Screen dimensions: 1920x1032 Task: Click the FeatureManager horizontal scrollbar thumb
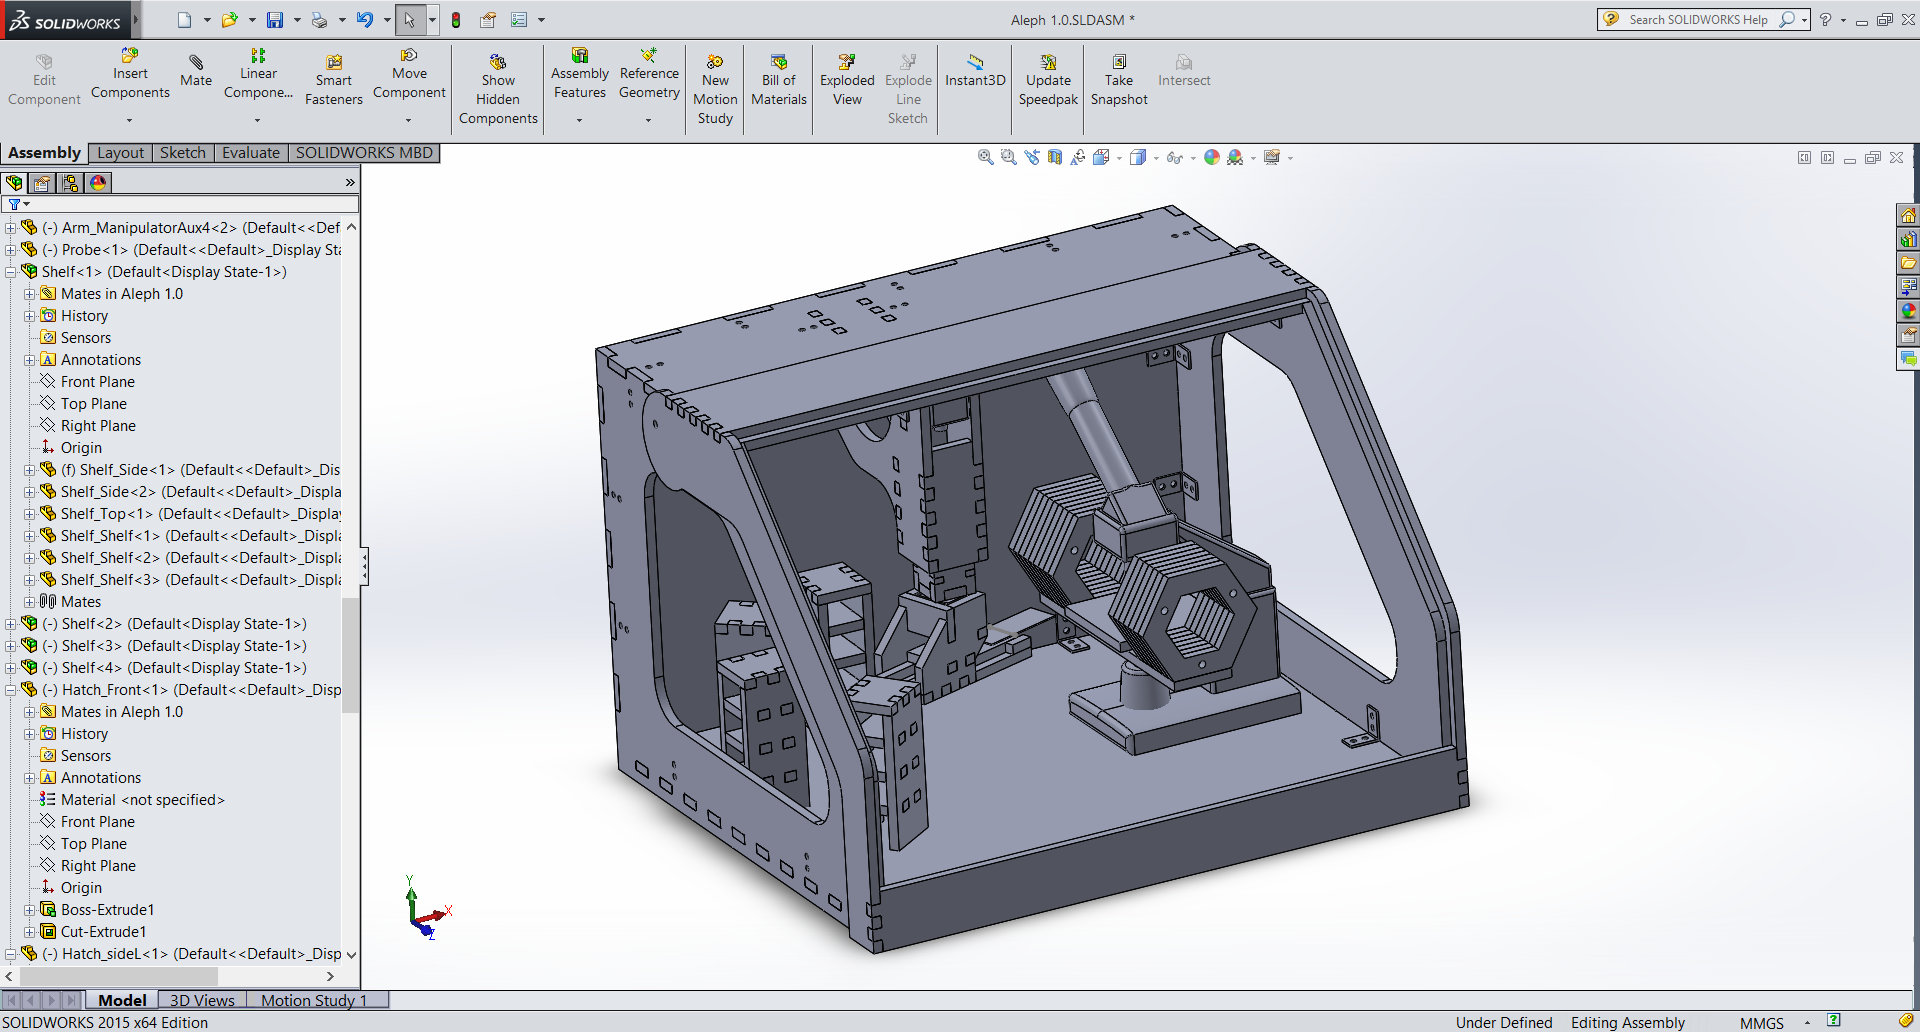118,976
